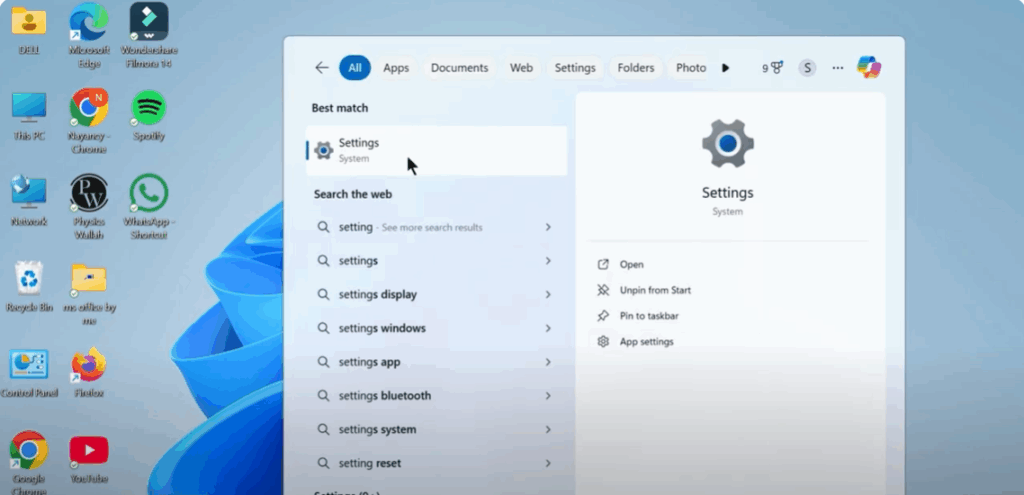Open Settings best match result
This screenshot has height=495, width=1024.
(436, 150)
